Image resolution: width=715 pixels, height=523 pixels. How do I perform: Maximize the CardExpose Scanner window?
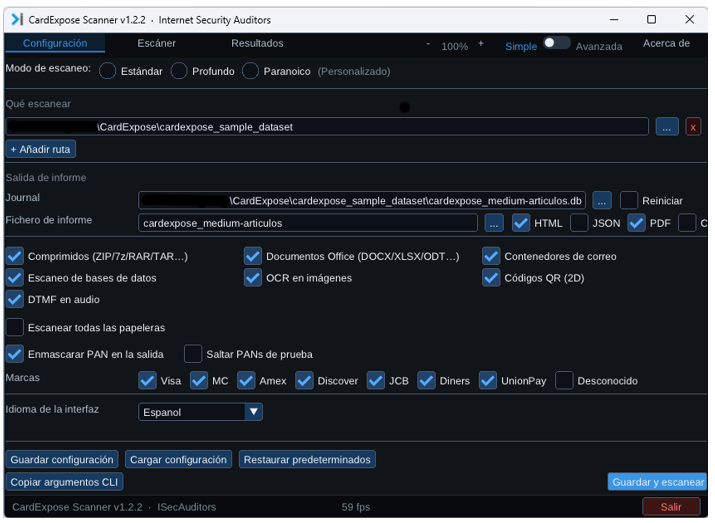coord(651,19)
